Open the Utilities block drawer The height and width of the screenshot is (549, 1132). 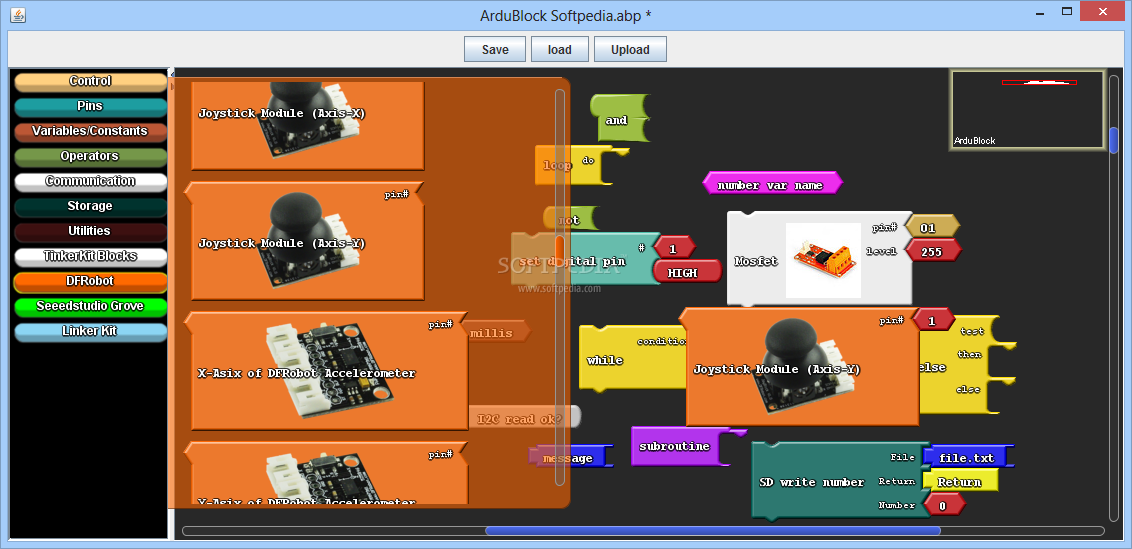[x=90, y=231]
